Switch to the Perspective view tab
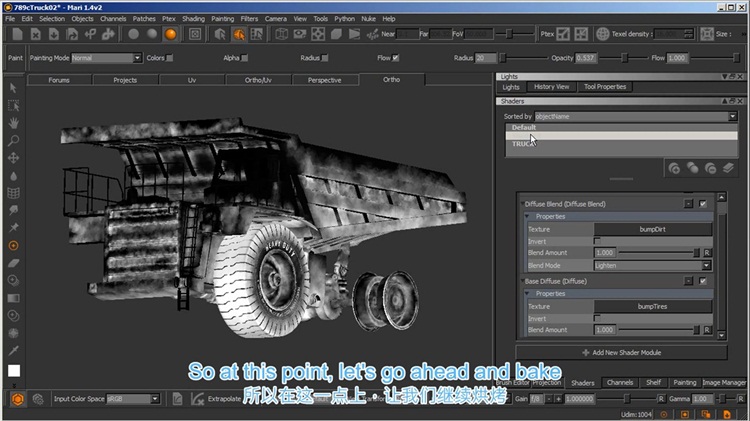750x421 pixels. tap(324, 80)
